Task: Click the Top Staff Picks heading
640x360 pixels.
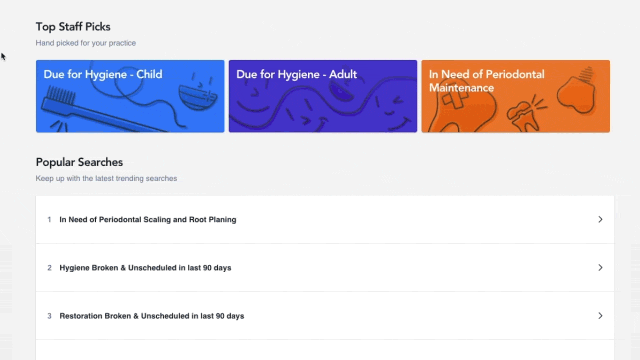Action: [73, 27]
